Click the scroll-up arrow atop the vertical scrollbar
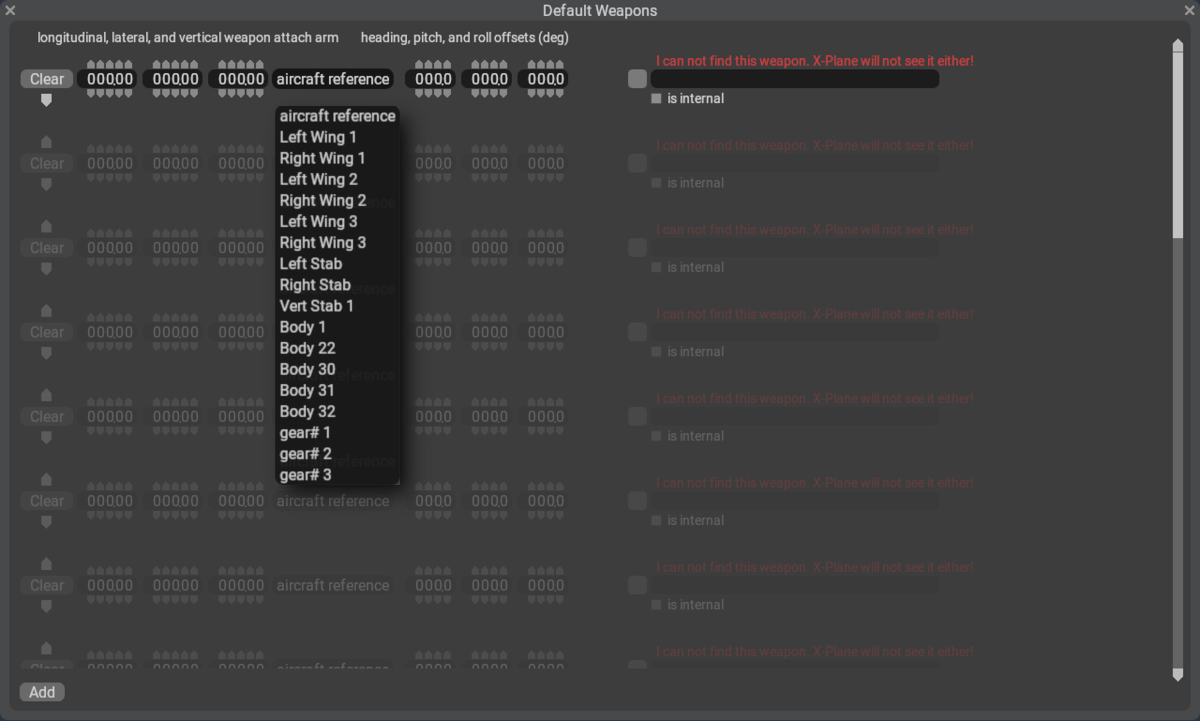Viewport: 1200px width, 721px height. [1177, 46]
